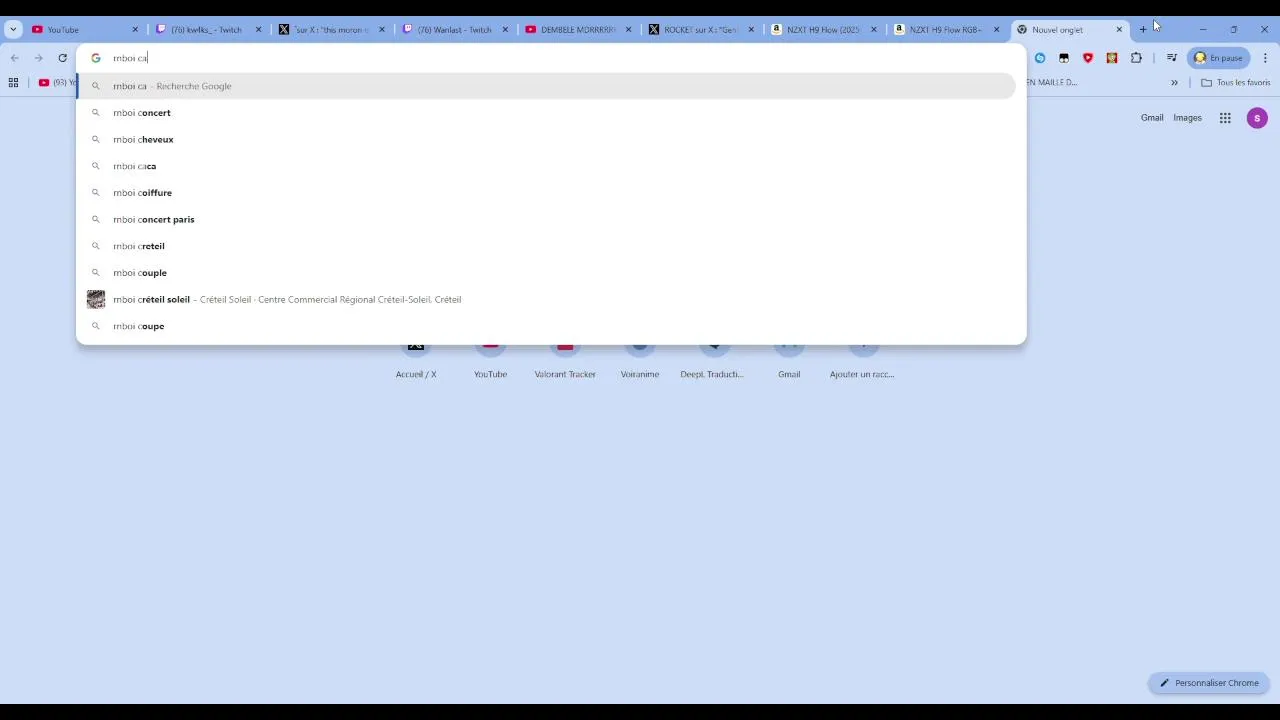Open the apps grid in bookmarks bar
The image size is (1280, 720).
13,82
